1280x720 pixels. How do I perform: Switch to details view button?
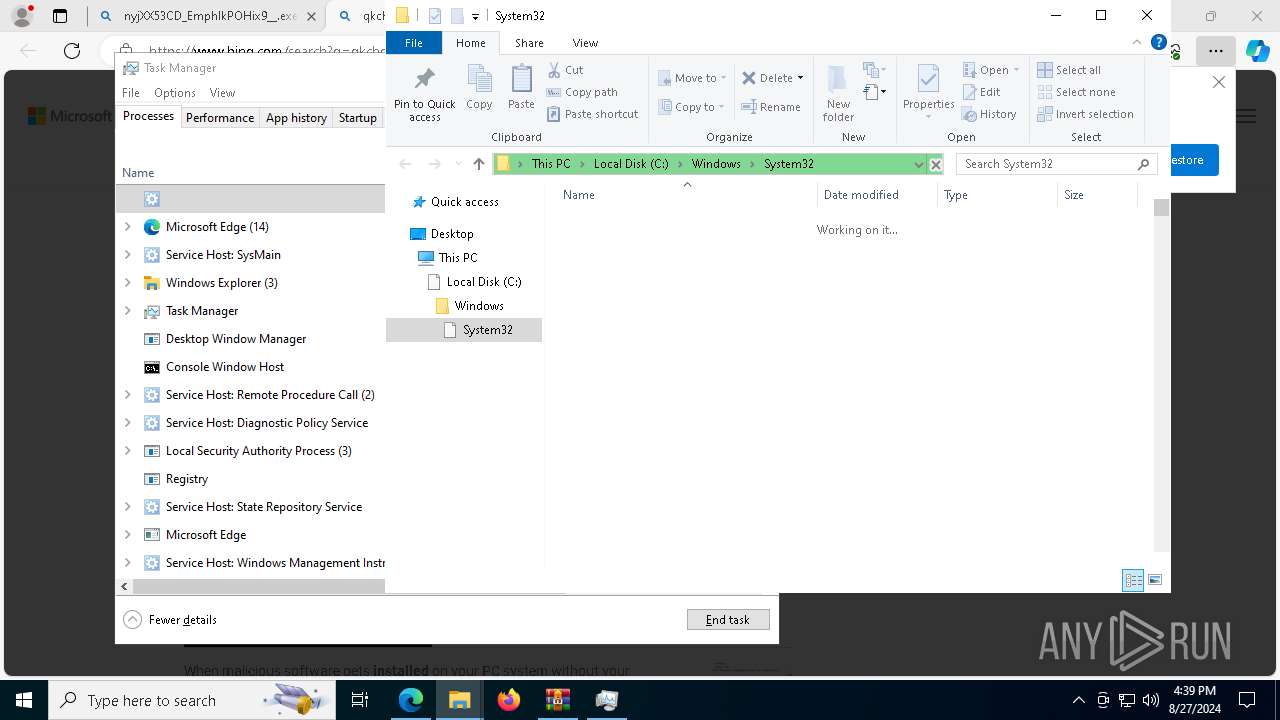click(1133, 580)
